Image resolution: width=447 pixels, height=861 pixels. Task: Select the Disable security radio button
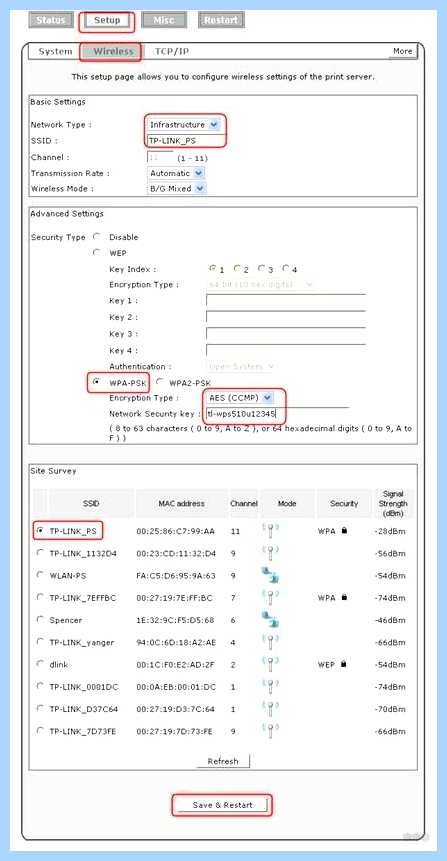(x=97, y=237)
